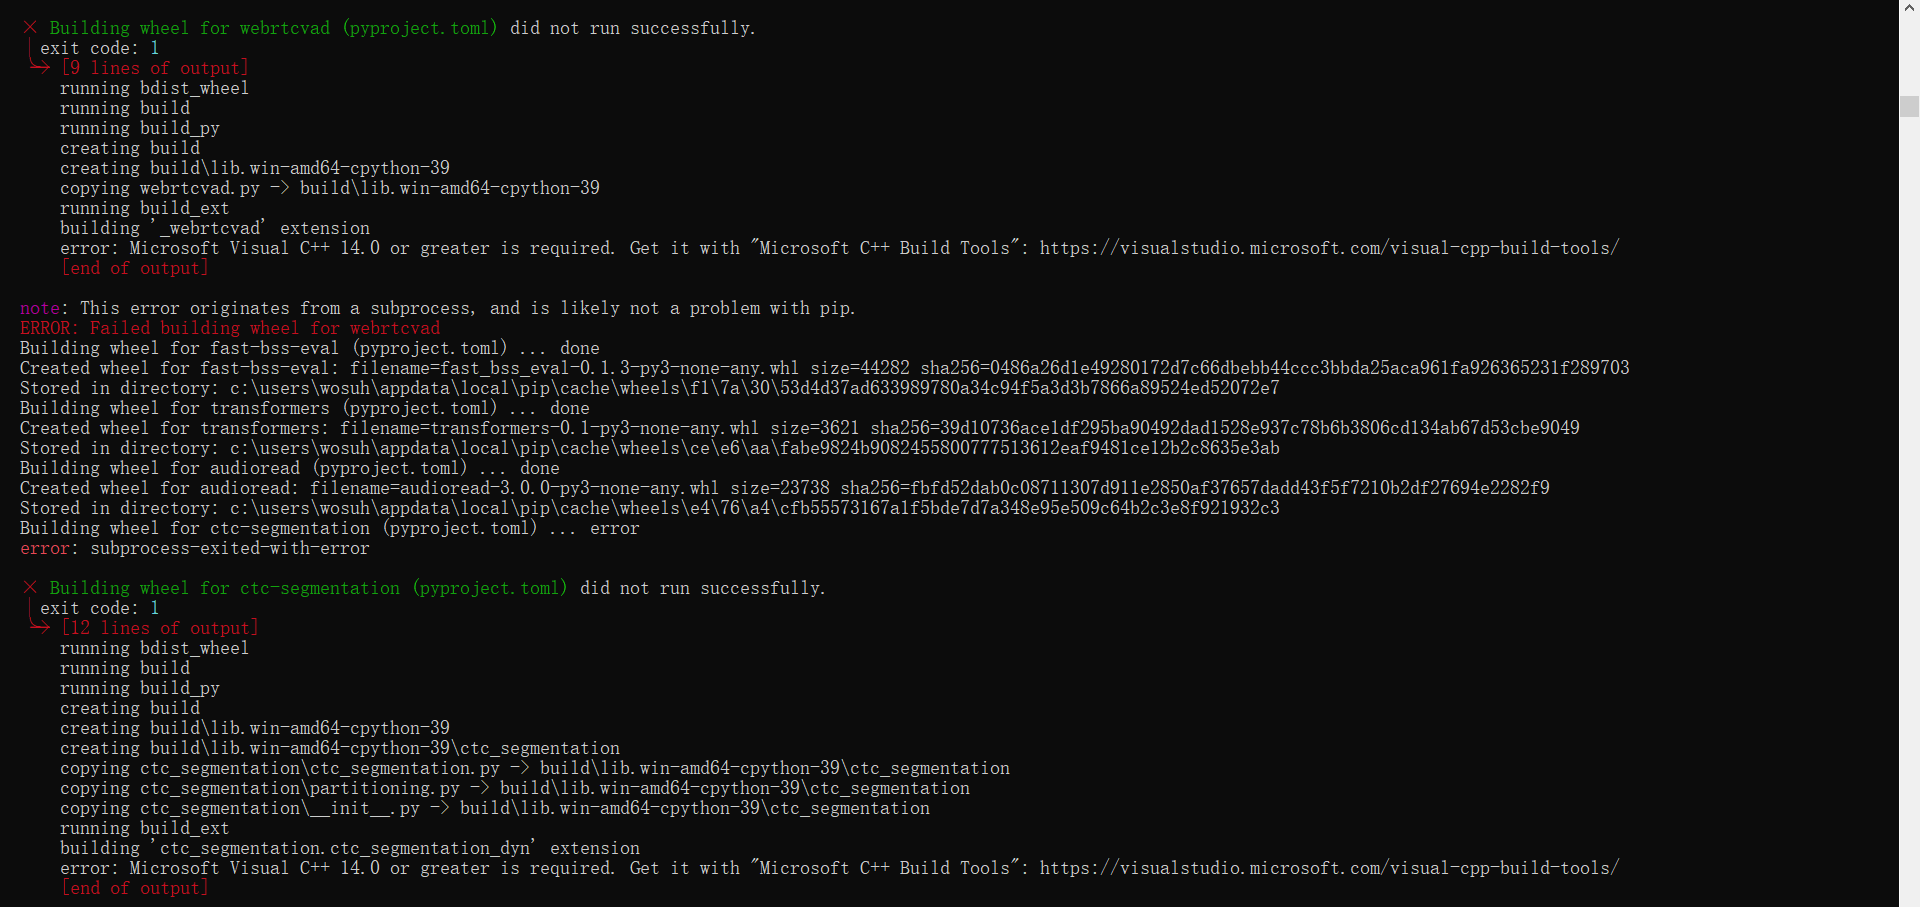Click the scrollbar up arrow
The height and width of the screenshot is (907, 1920).
click(1909, 7)
